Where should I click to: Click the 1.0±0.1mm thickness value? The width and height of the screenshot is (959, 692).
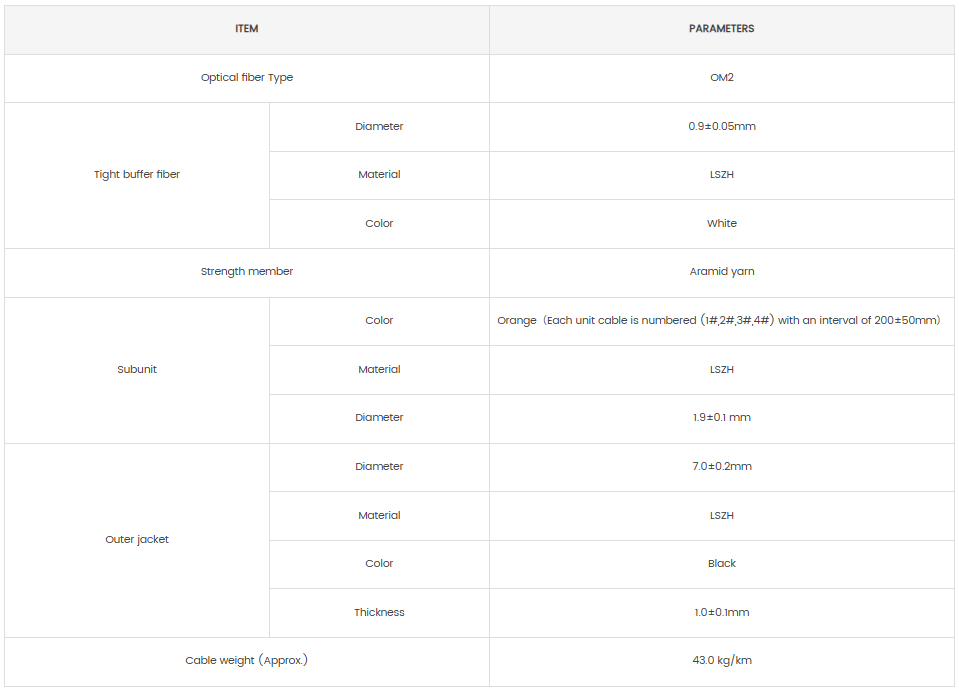click(x=721, y=613)
